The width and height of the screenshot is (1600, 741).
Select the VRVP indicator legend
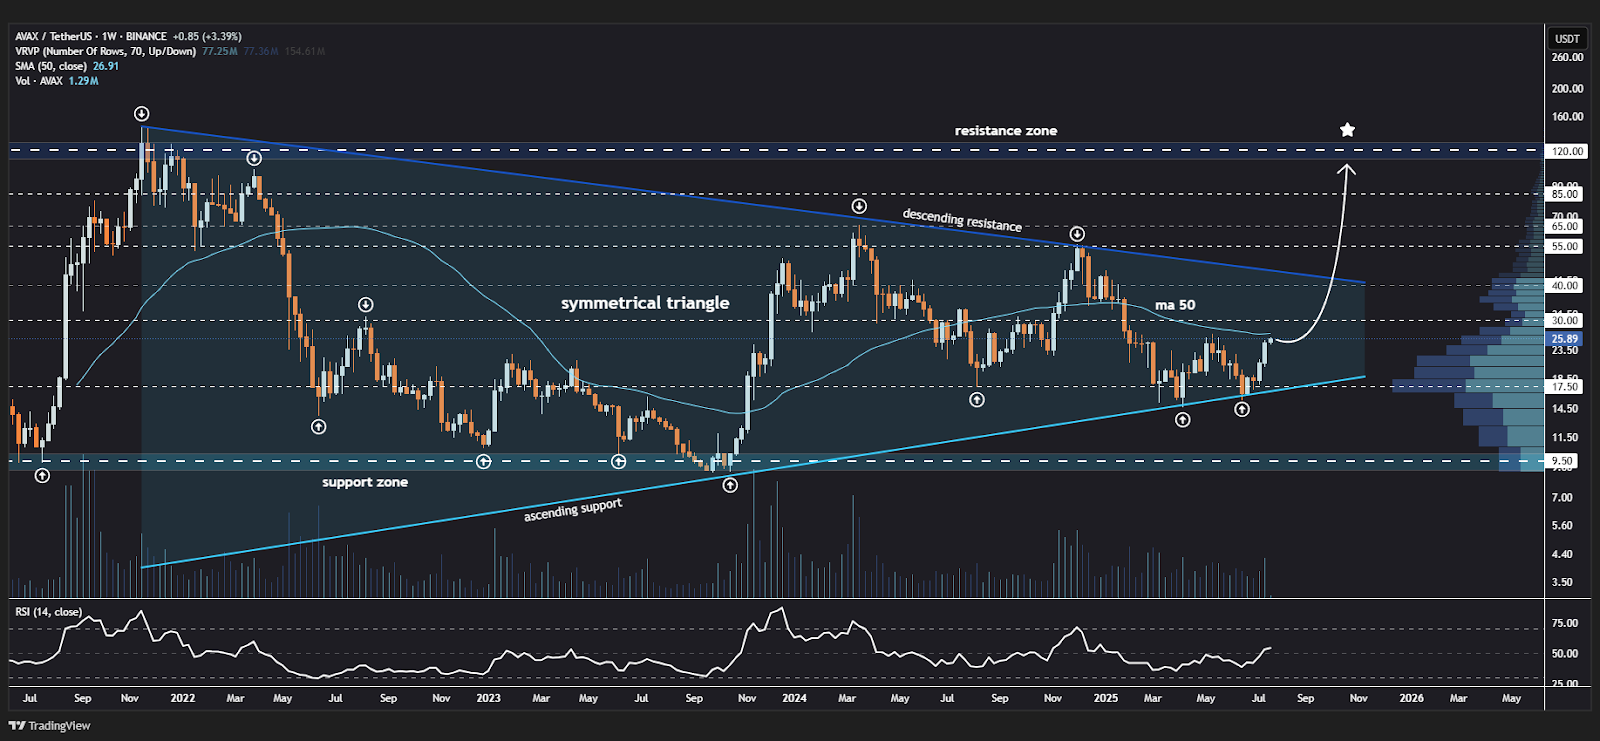coord(105,51)
